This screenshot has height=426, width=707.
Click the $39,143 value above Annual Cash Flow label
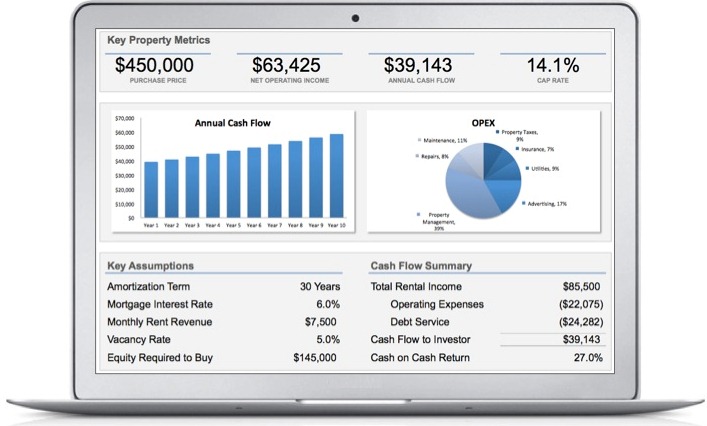click(x=418, y=65)
